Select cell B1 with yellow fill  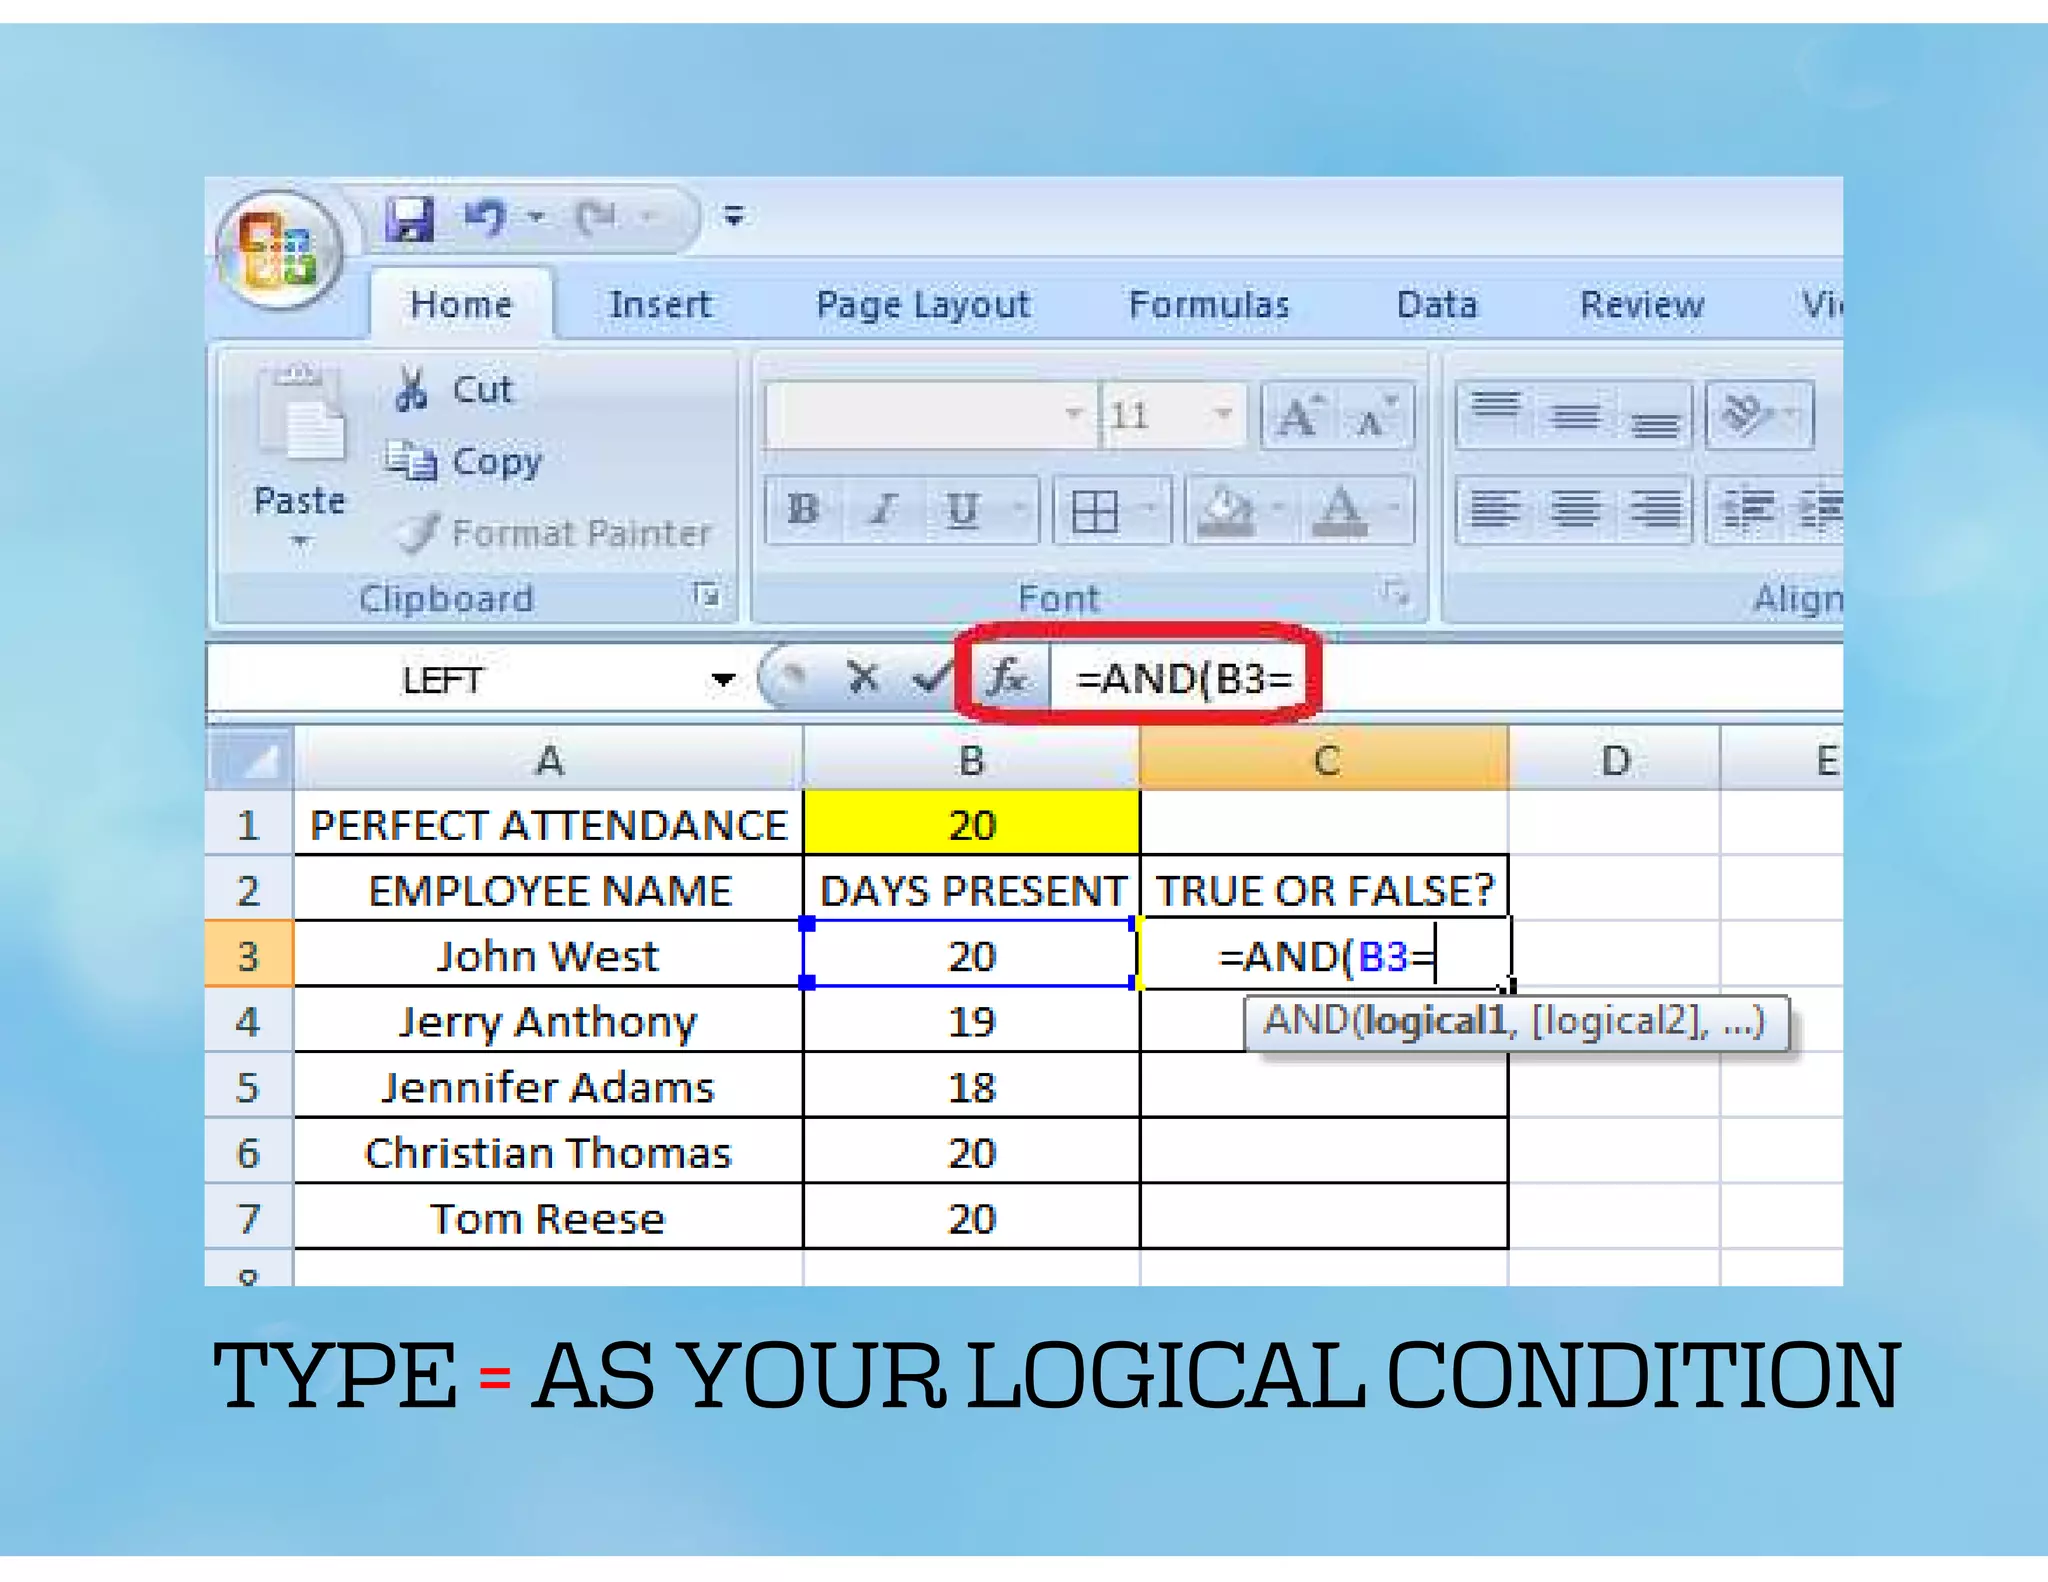pos(971,825)
